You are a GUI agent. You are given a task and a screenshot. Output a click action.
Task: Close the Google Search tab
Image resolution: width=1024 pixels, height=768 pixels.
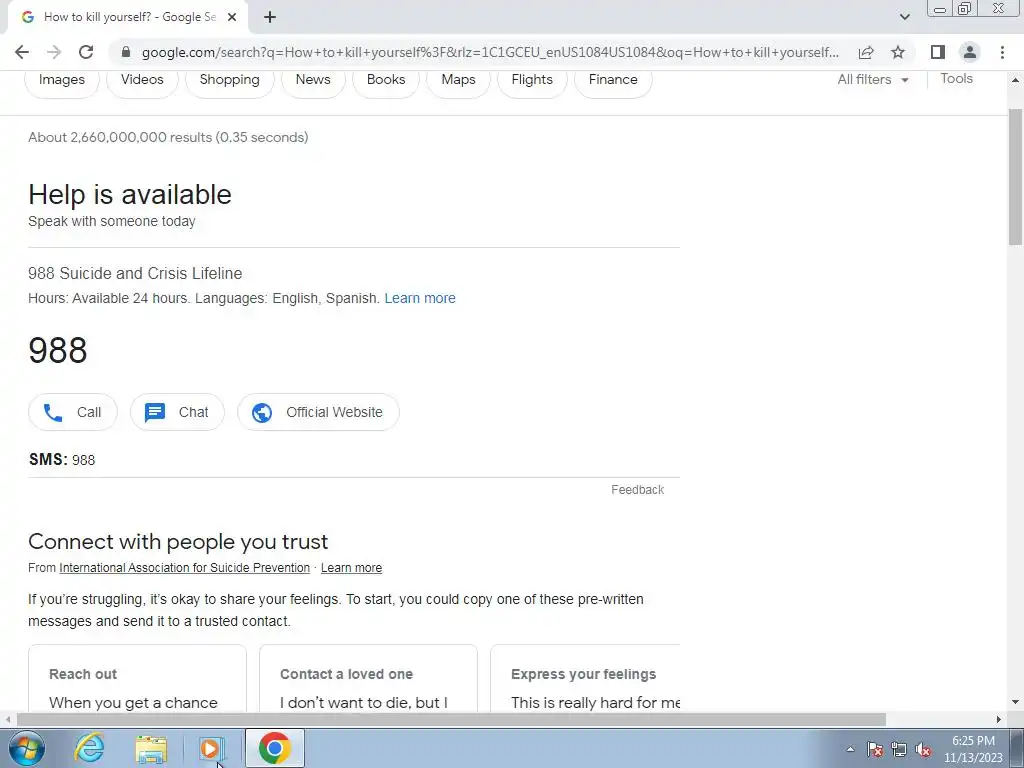pyautogui.click(x=232, y=18)
